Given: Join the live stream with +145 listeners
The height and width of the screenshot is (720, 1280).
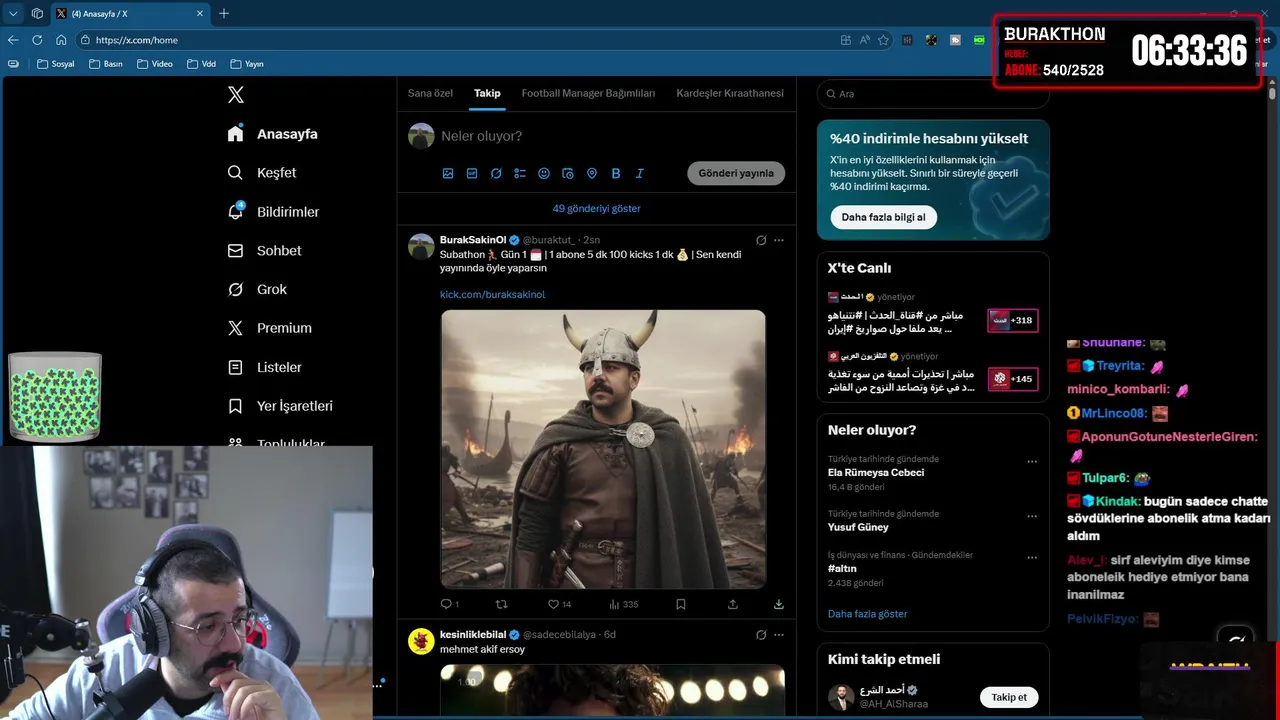Looking at the screenshot, I should coord(1012,379).
